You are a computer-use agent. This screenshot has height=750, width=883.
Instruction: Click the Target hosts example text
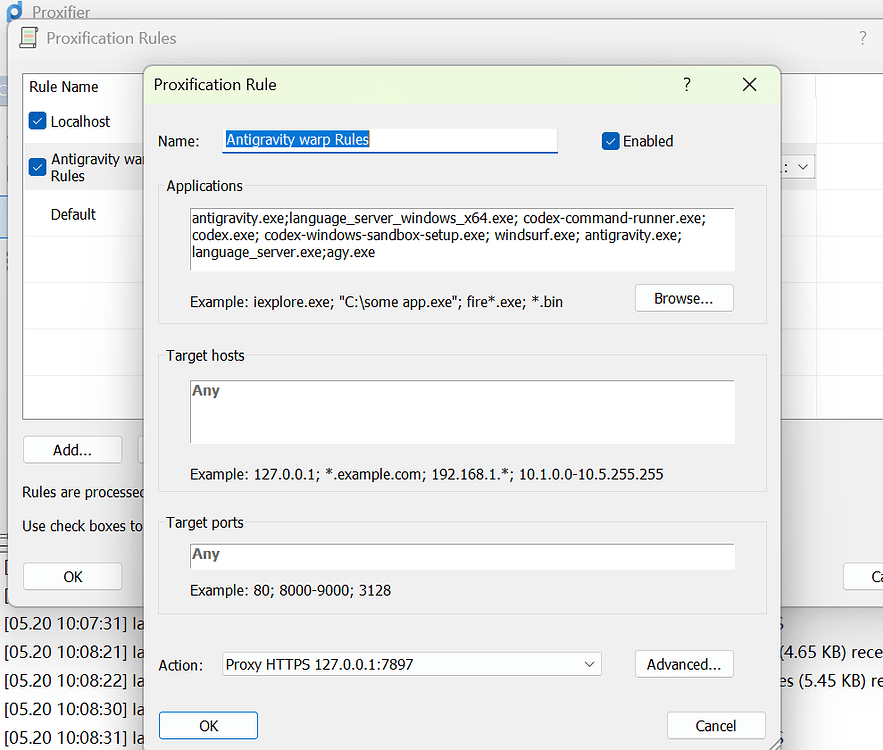pyautogui.click(x=426, y=474)
